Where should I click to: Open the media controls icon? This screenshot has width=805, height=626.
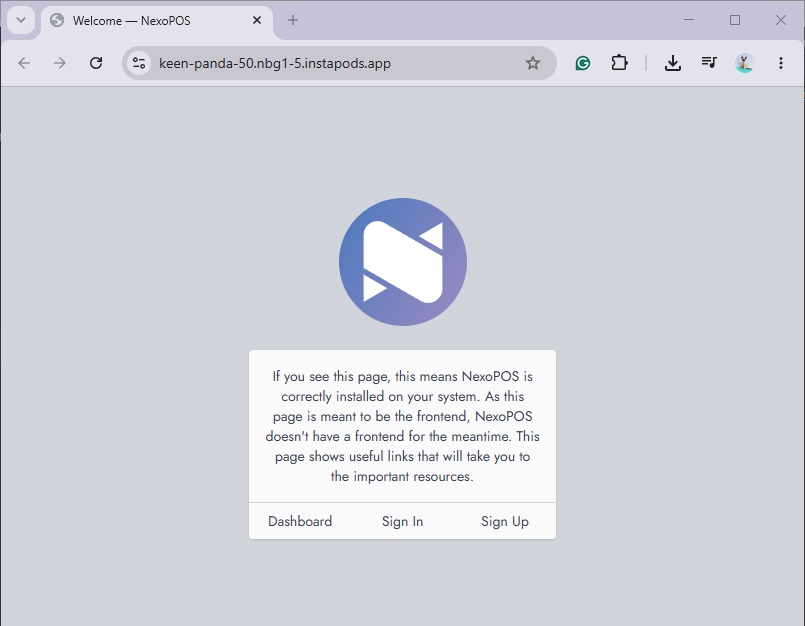[709, 63]
